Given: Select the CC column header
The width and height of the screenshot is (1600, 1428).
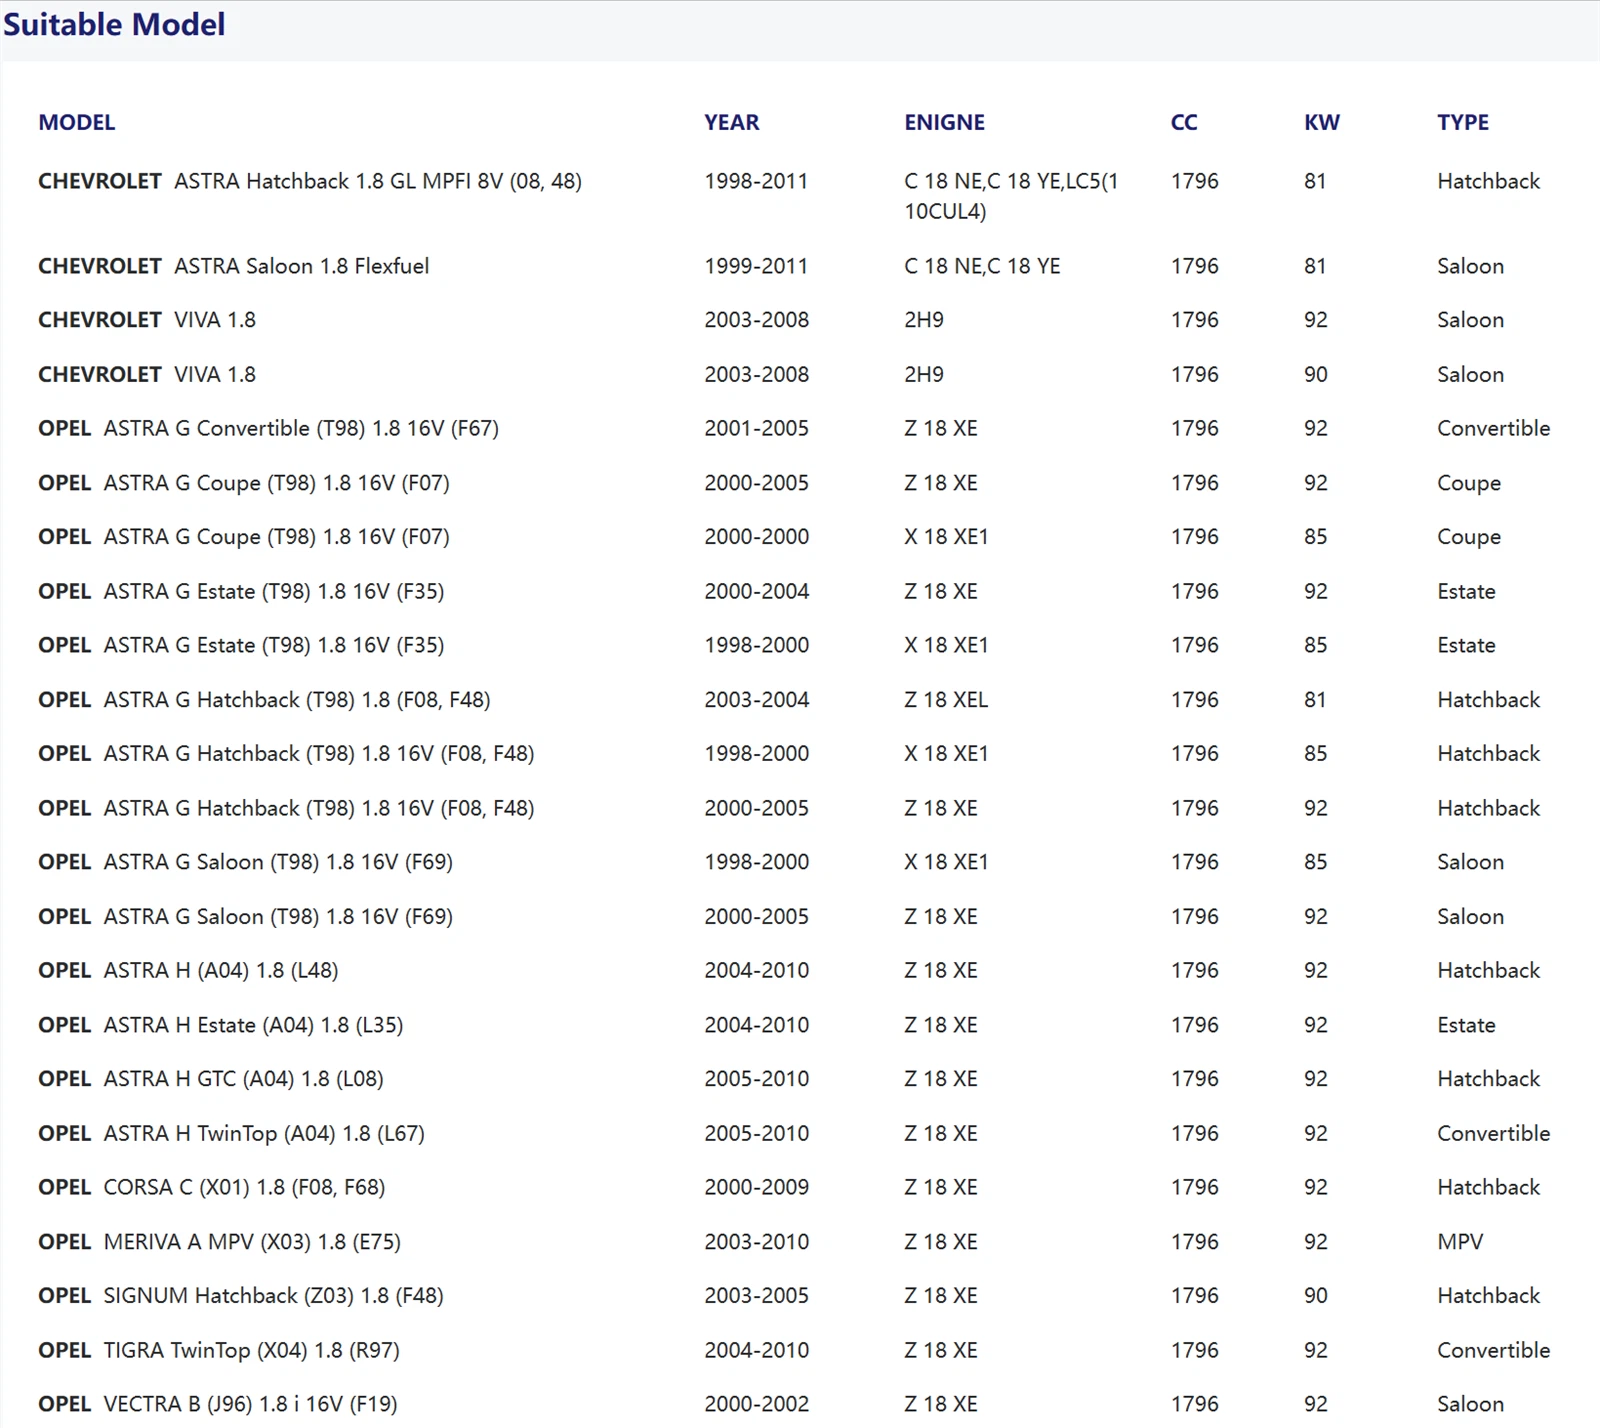Looking at the screenshot, I should (1184, 122).
